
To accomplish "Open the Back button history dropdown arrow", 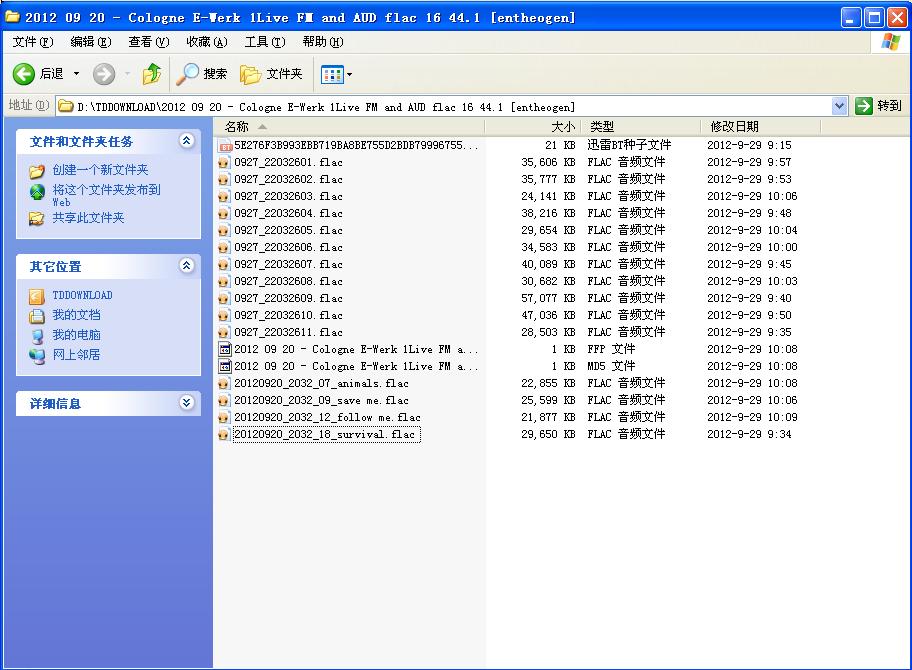I will 76,74.
